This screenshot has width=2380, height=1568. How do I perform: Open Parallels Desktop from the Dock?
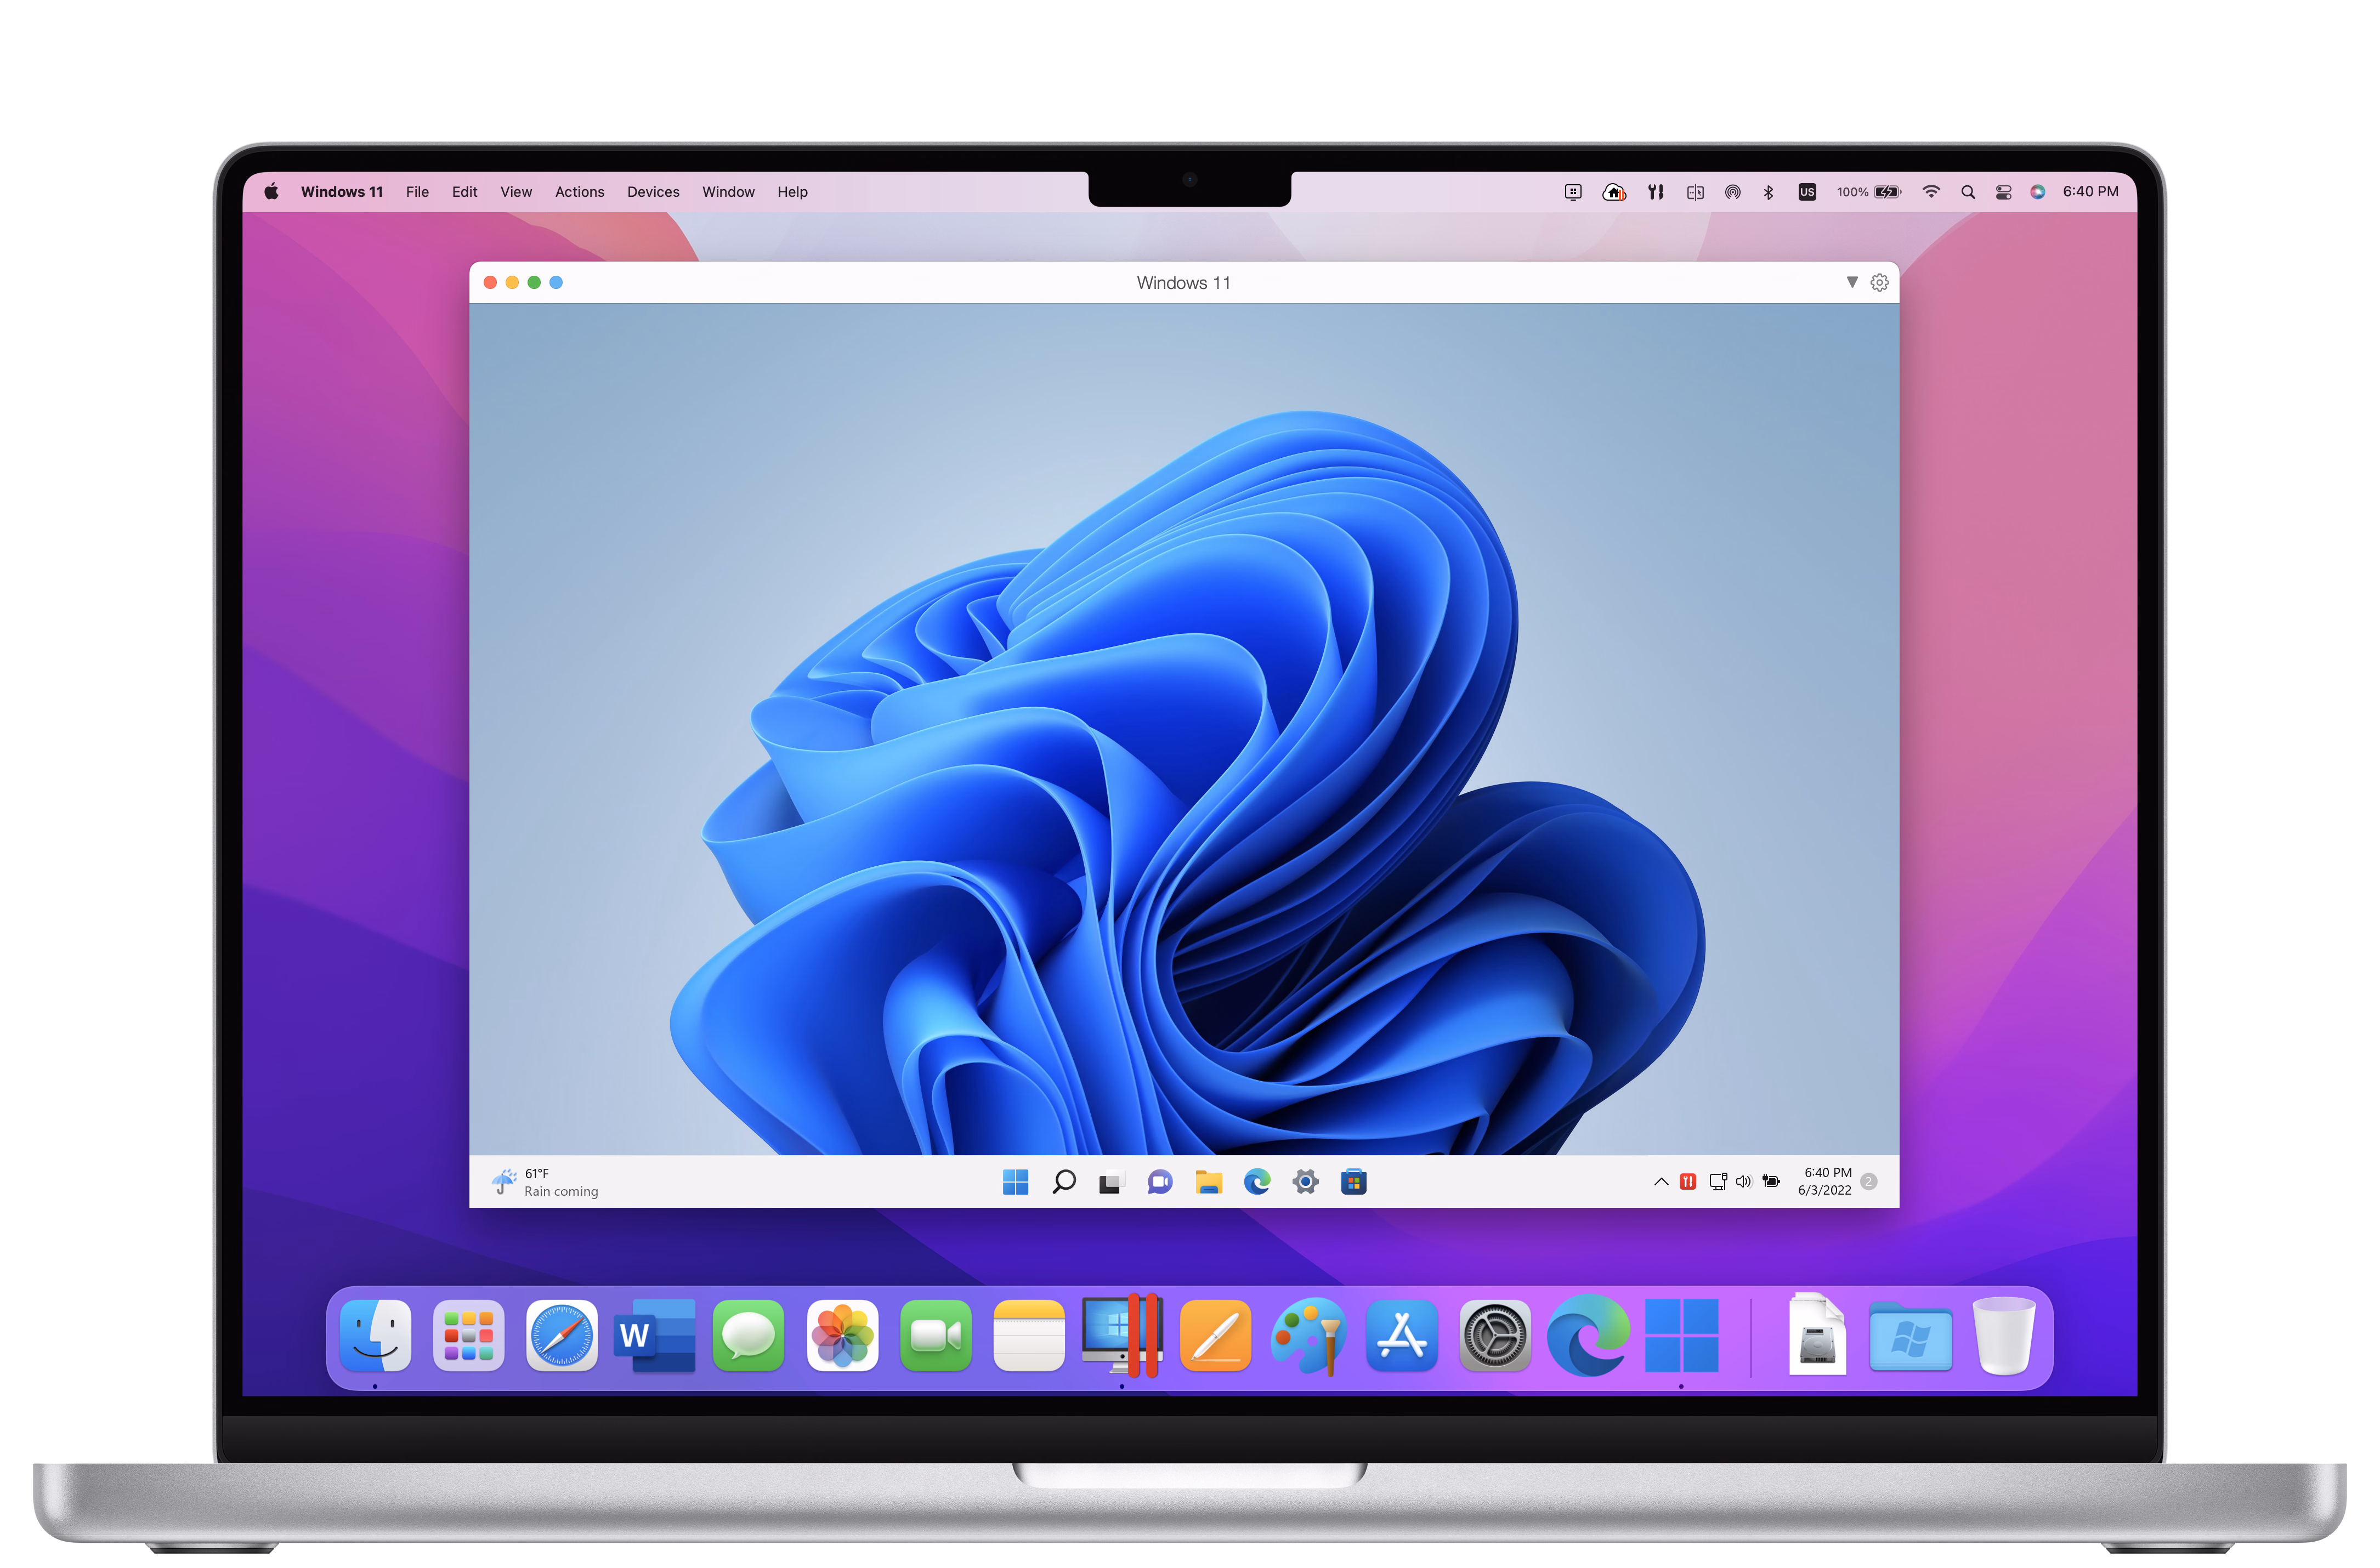click(1122, 1335)
